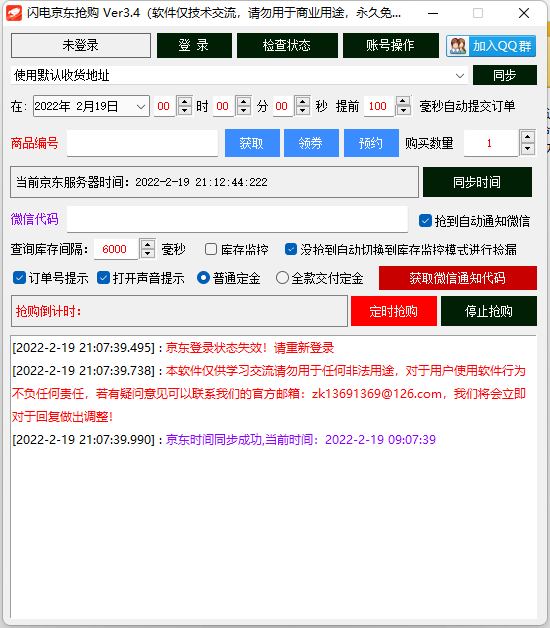Click the blue 获取 button
The image size is (550, 628).
tap(252, 143)
